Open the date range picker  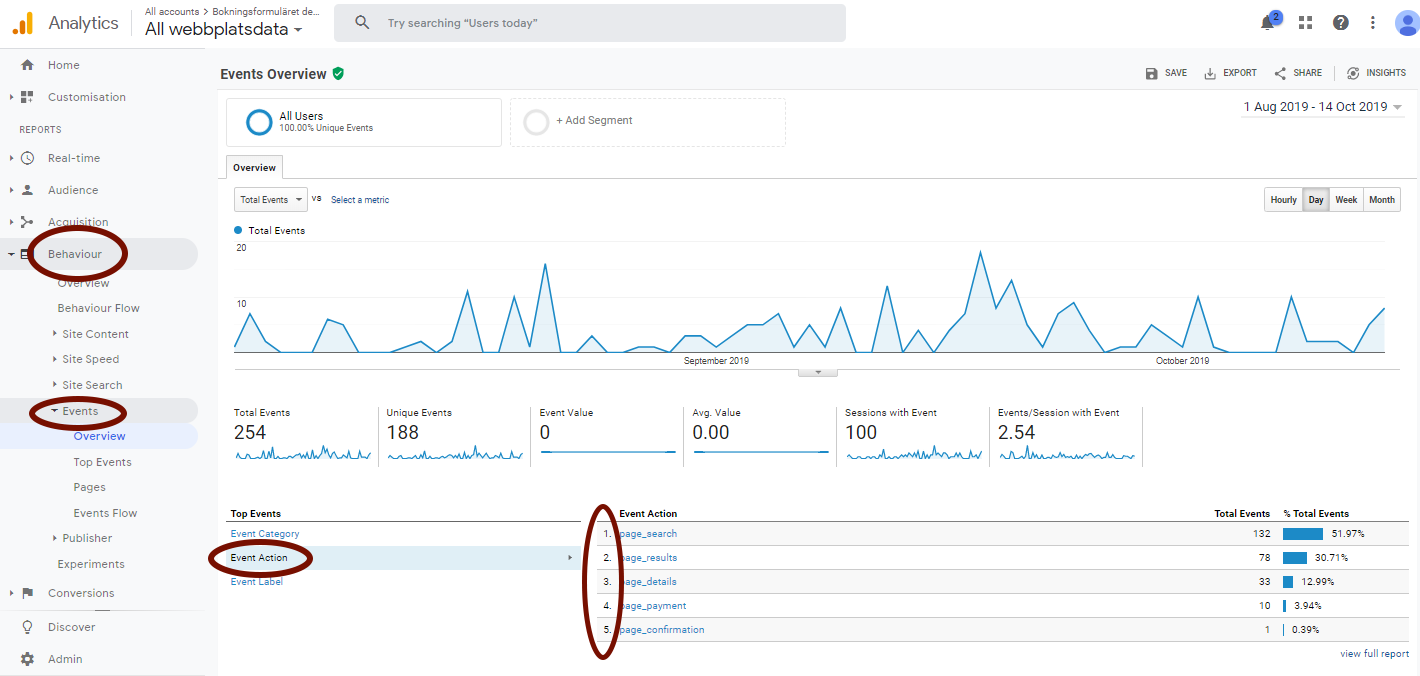pyautogui.click(x=1322, y=107)
